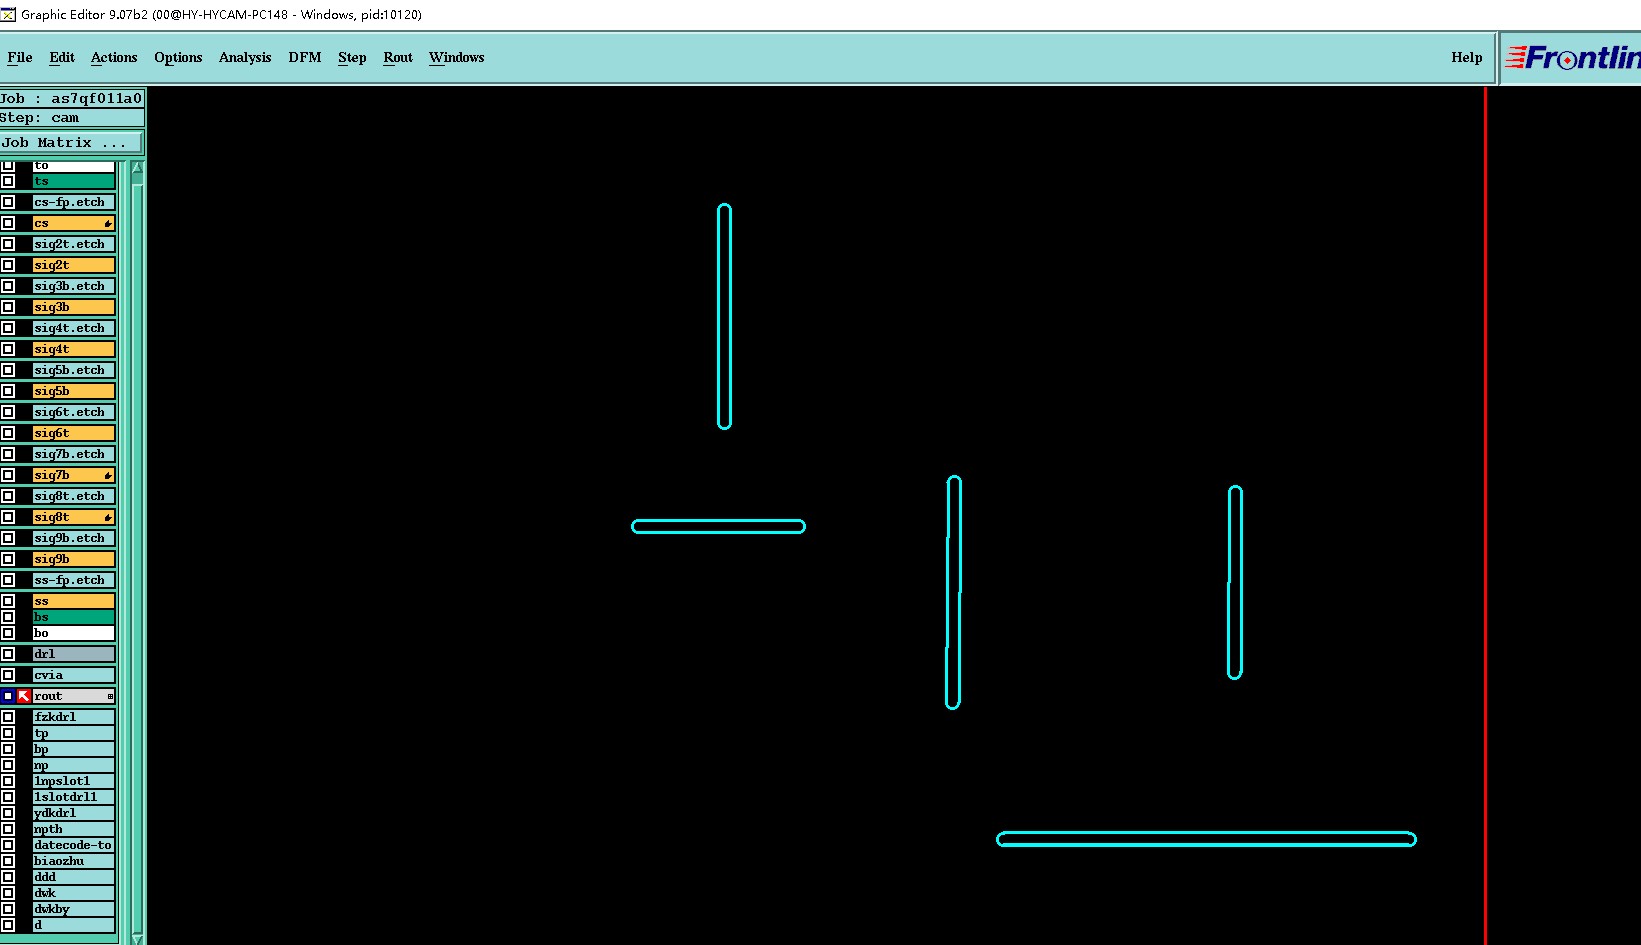The width and height of the screenshot is (1641, 945).
Task: Select the sig8t.etch layer name
Action: point(73,496)
